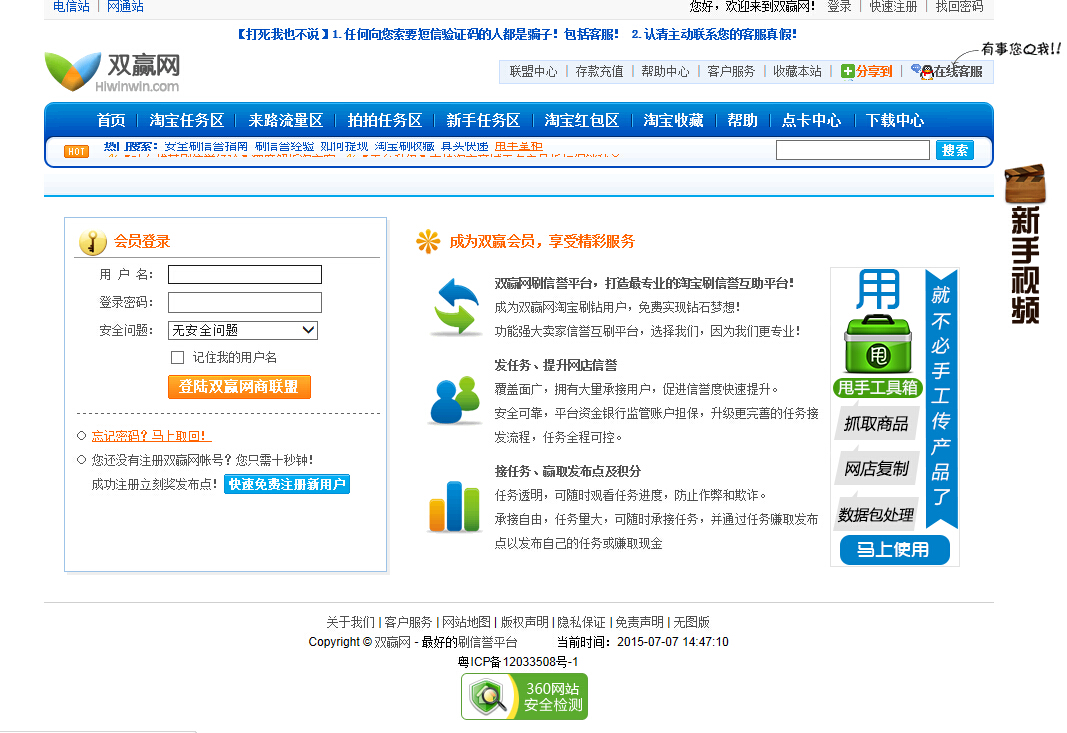Click the first hot search link after 热门搜索
Viewport: 1067px width, 733px height.
(x=206, y=146)
